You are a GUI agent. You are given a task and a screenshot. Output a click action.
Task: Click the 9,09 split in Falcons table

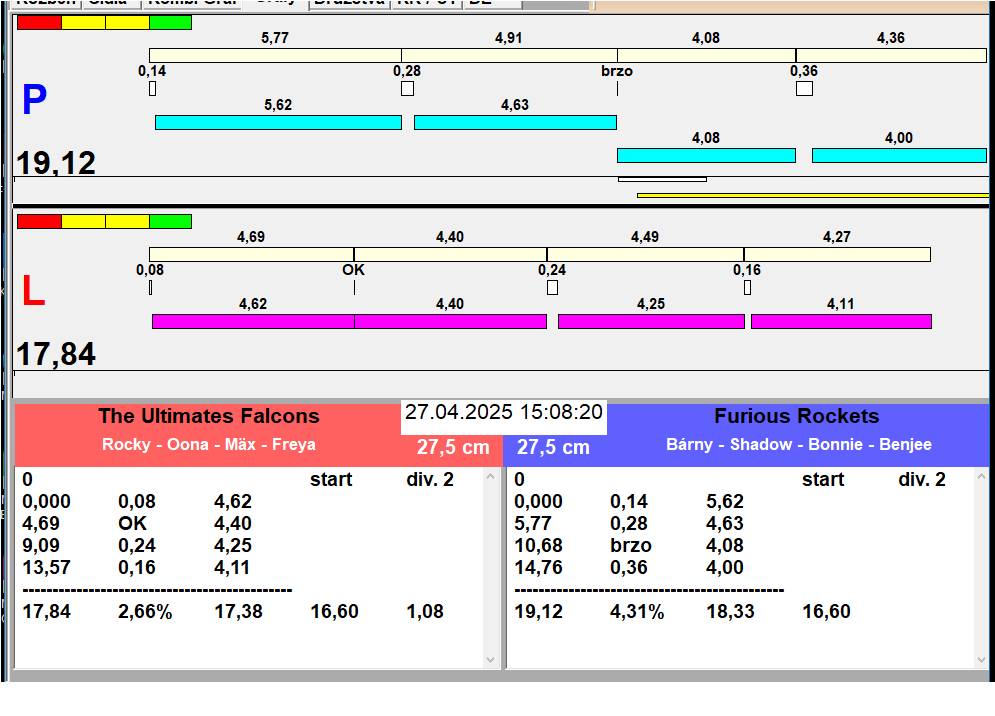pyautogui.click(x=41, y=546)
